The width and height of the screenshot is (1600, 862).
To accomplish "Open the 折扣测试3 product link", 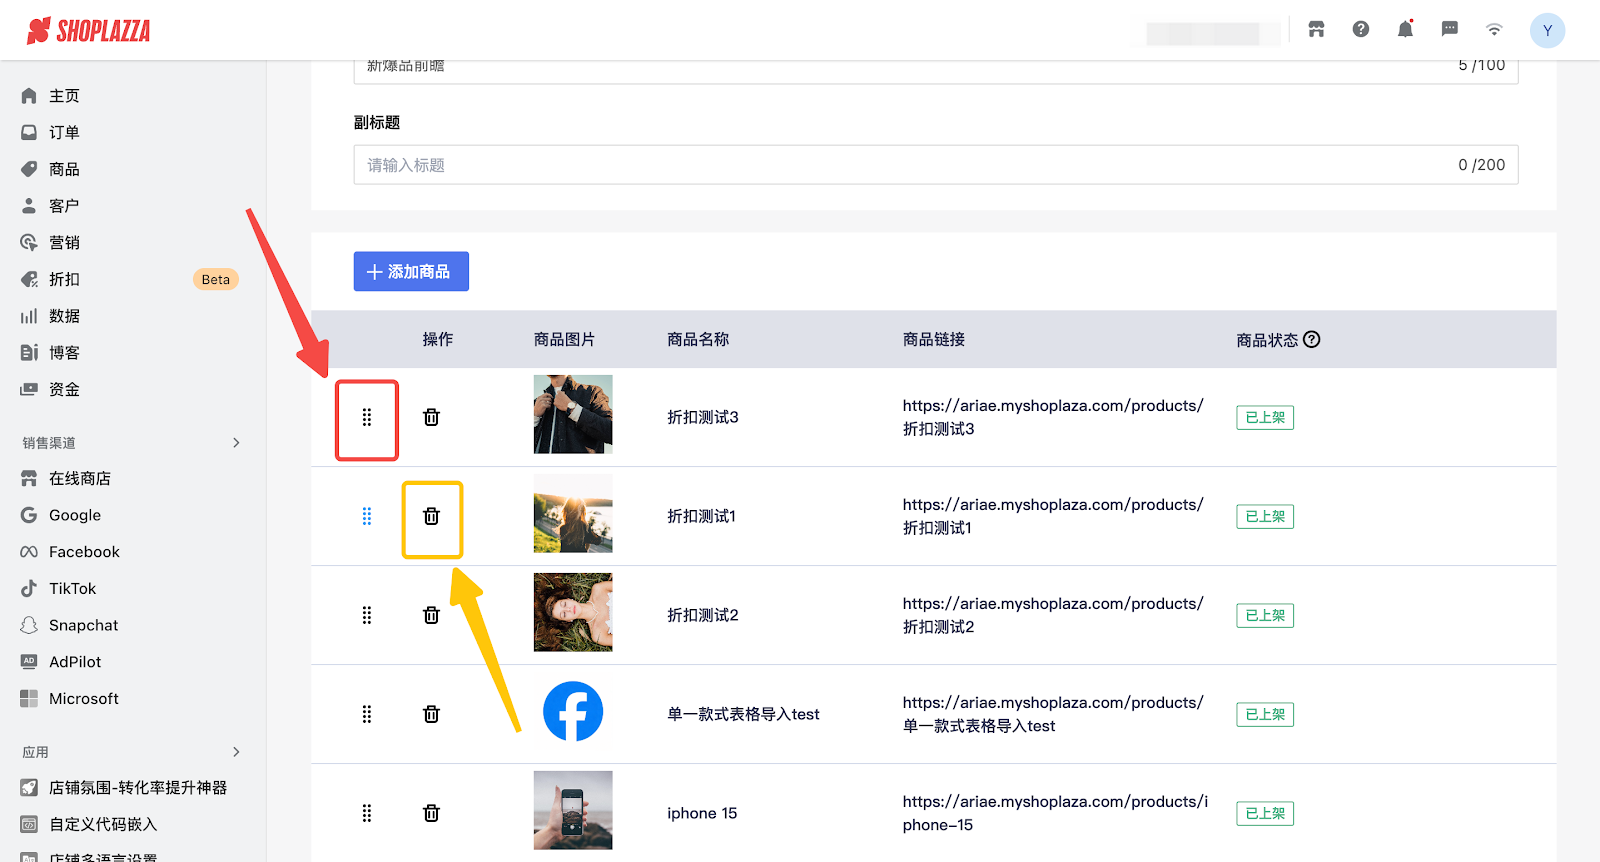I will click(x=1052, y=417).
